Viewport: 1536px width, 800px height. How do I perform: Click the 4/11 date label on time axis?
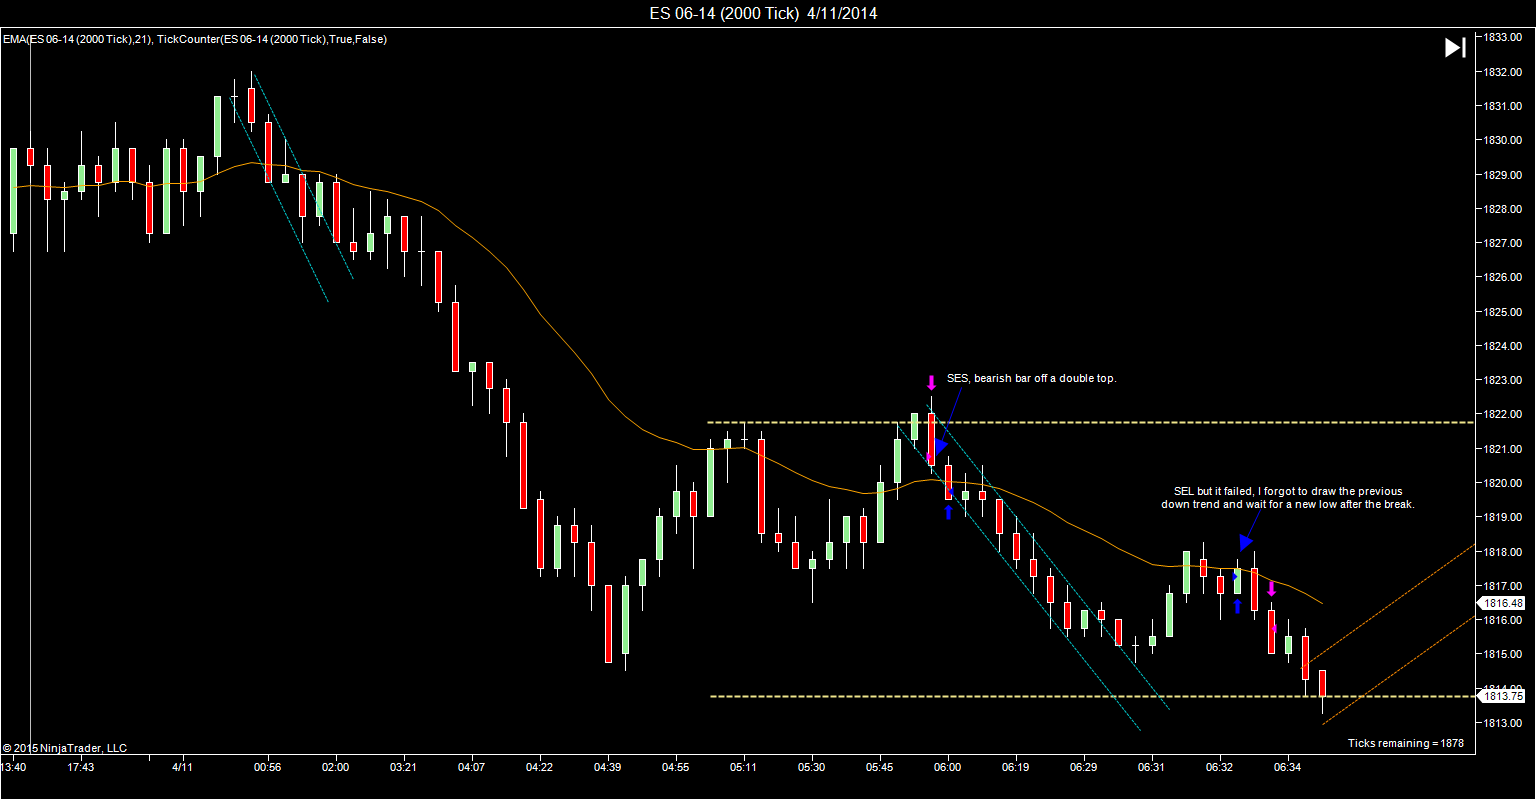point(183,767)
